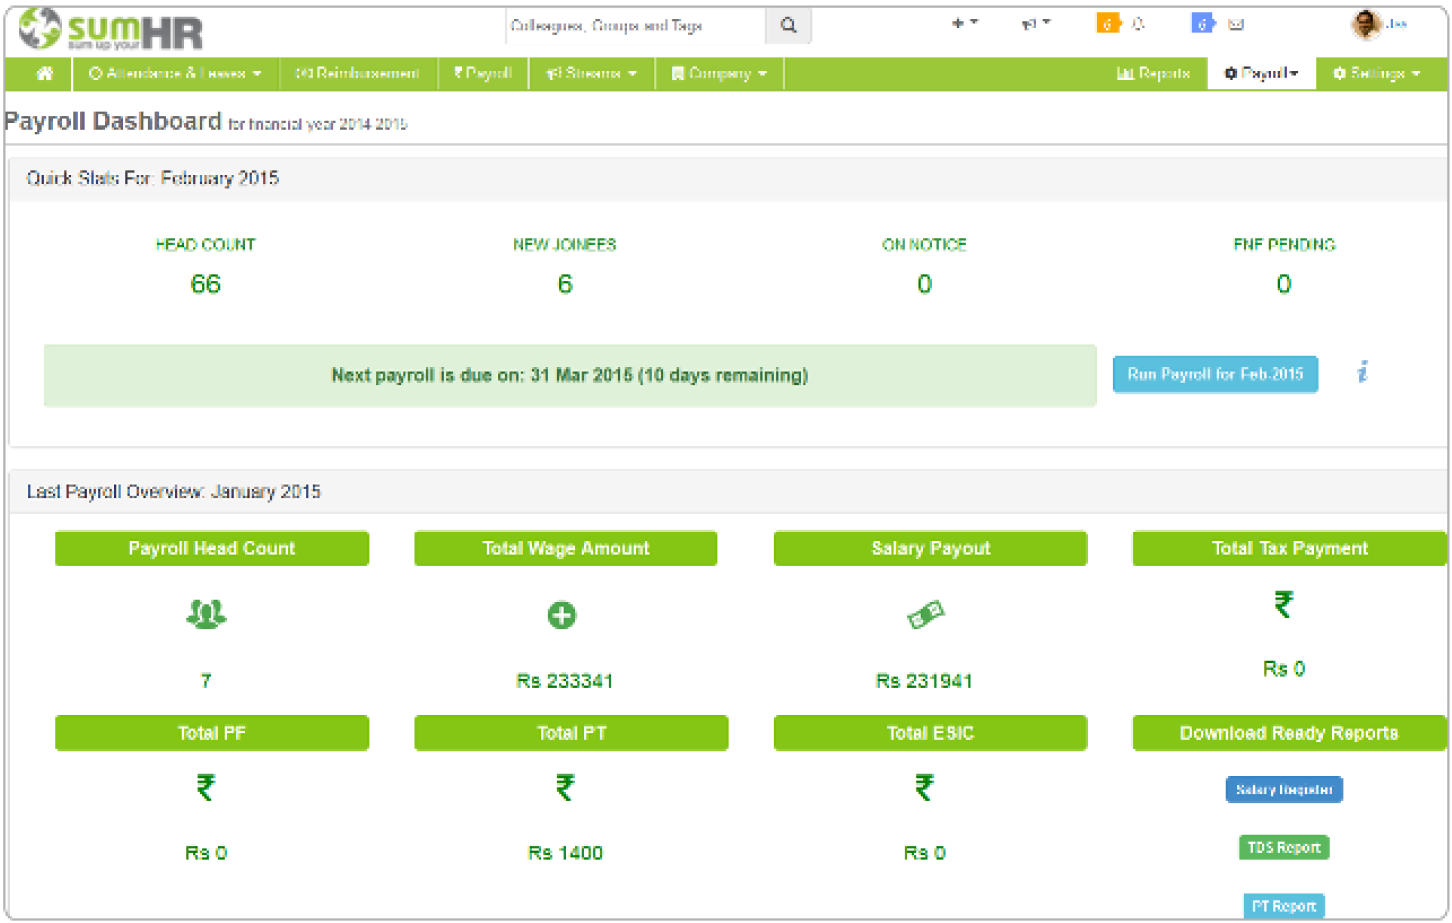The height and width of the screenshot is (923, 1452).
Task: Click the Head Count value 66
Action: coord(205,284)
